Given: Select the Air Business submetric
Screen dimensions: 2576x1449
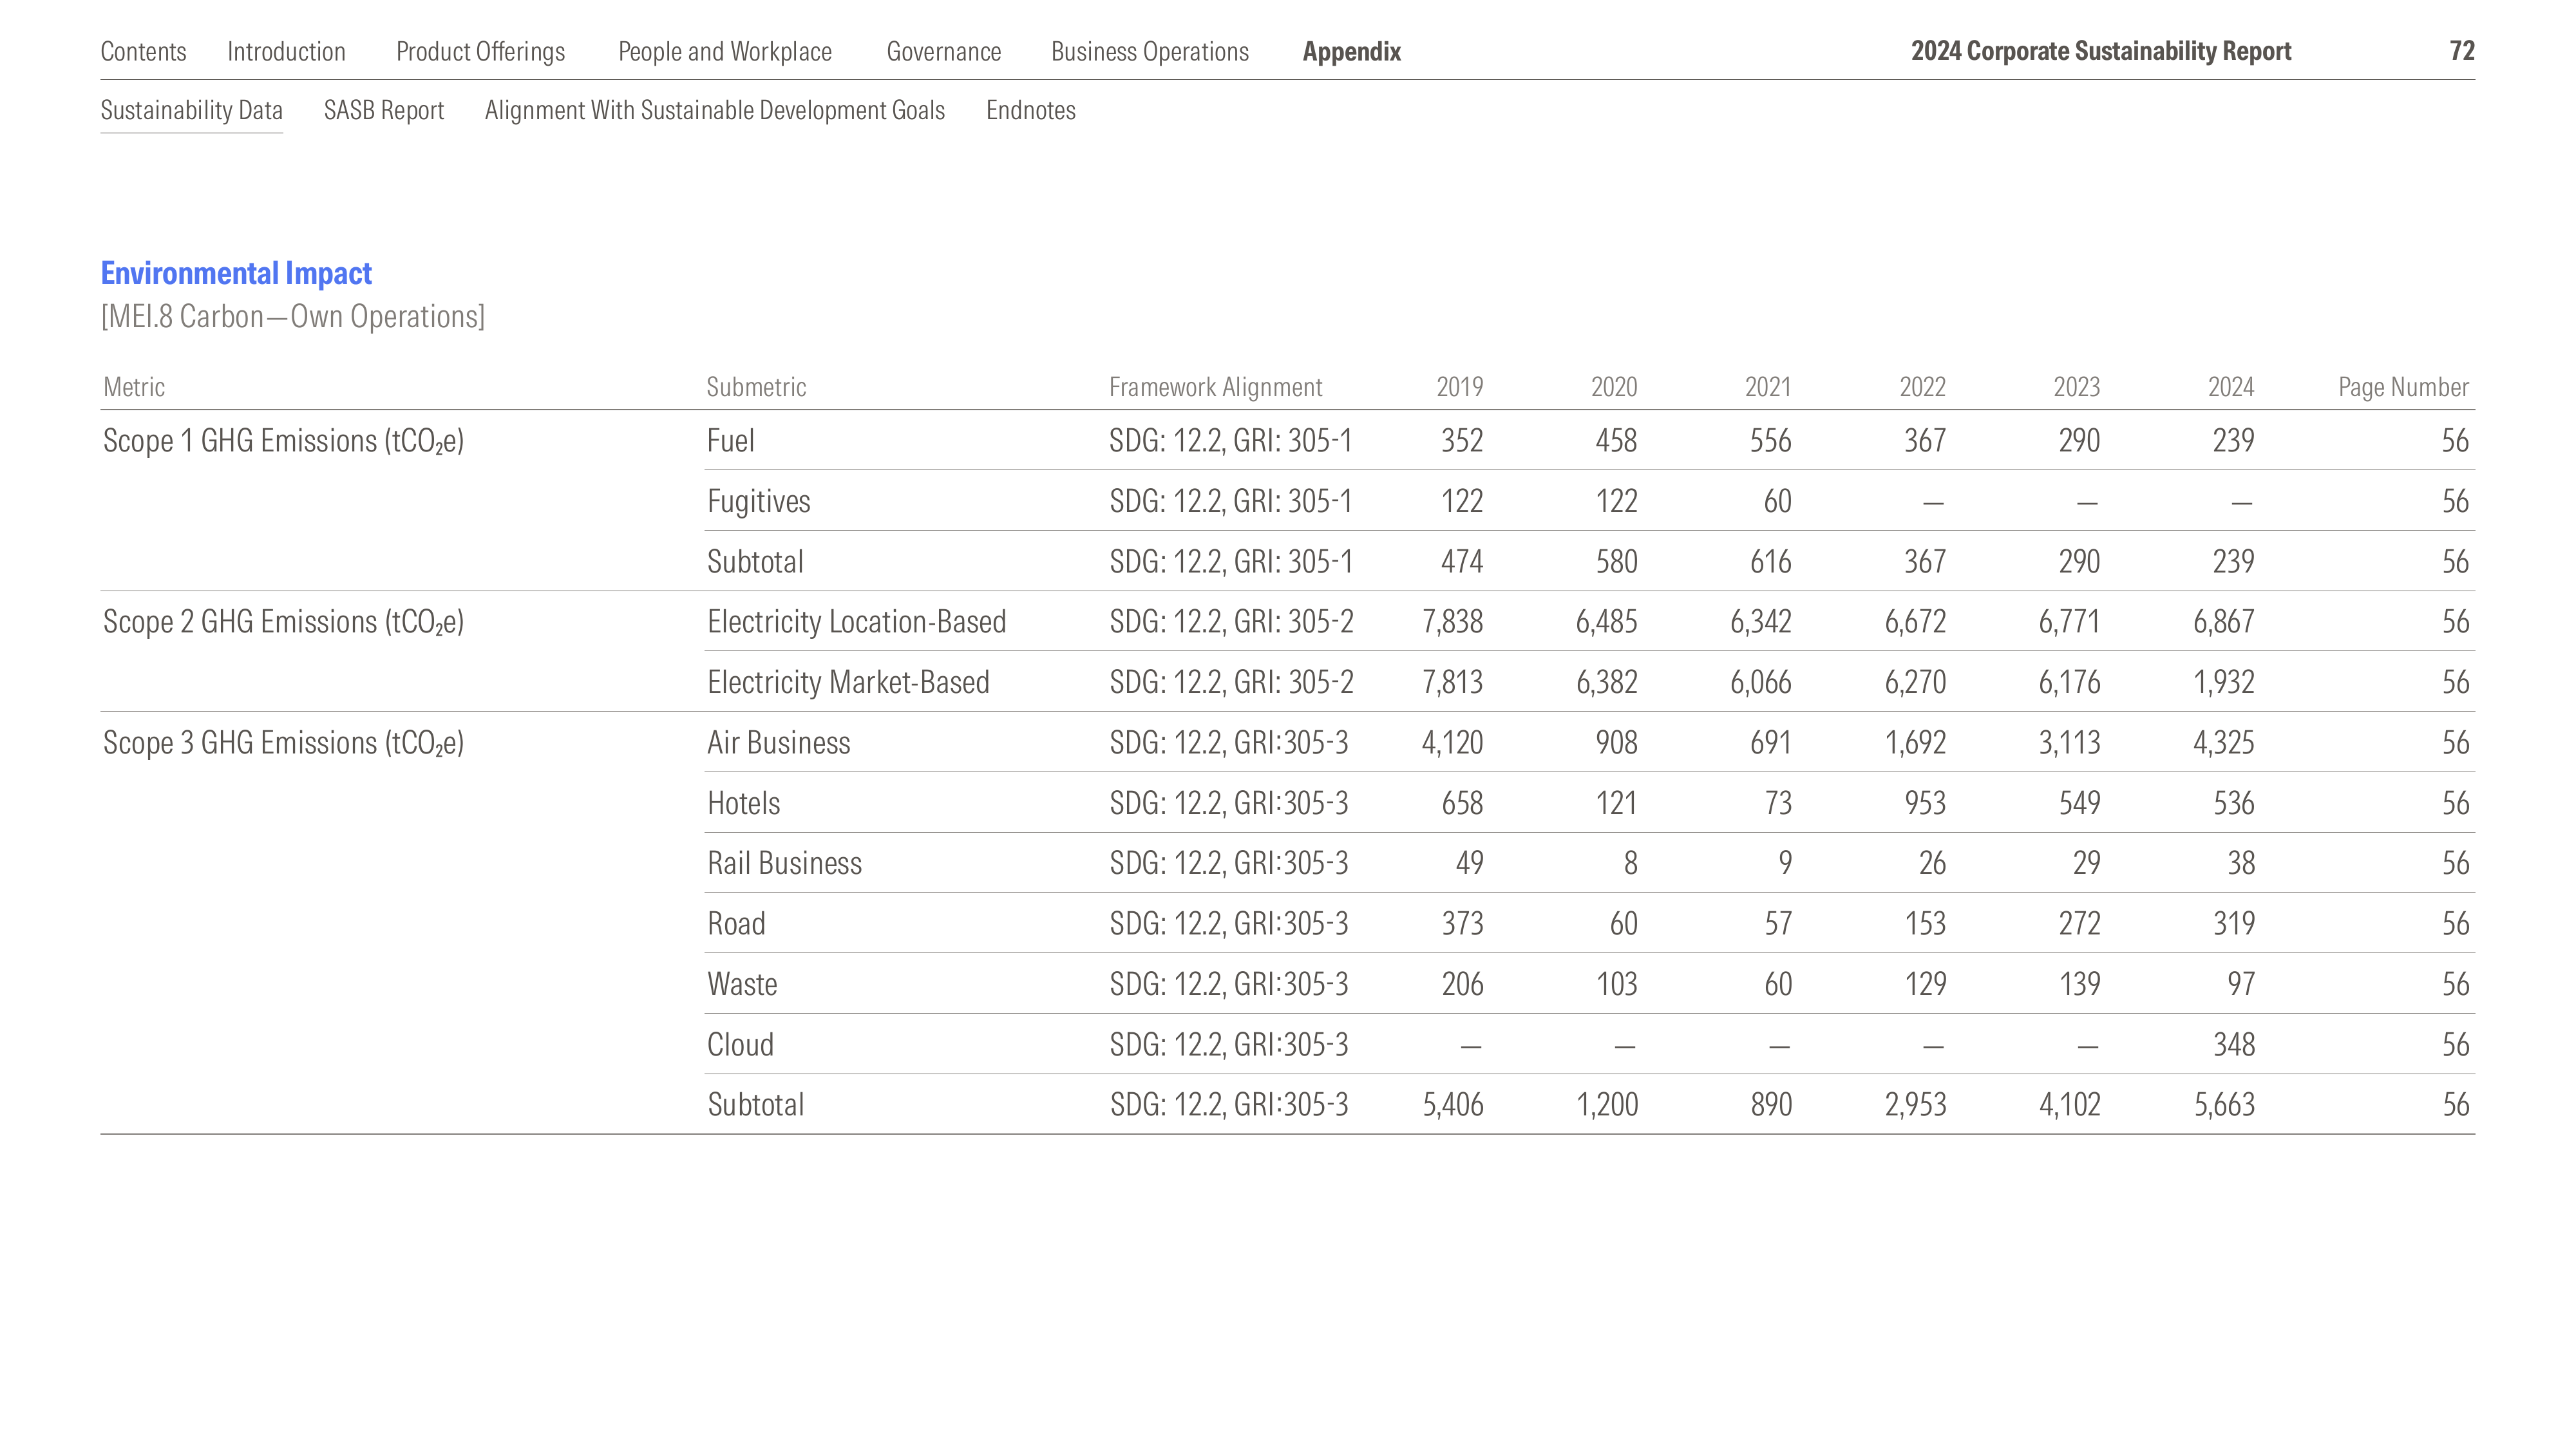Looking at the screenshot, I should coord(779,743).
